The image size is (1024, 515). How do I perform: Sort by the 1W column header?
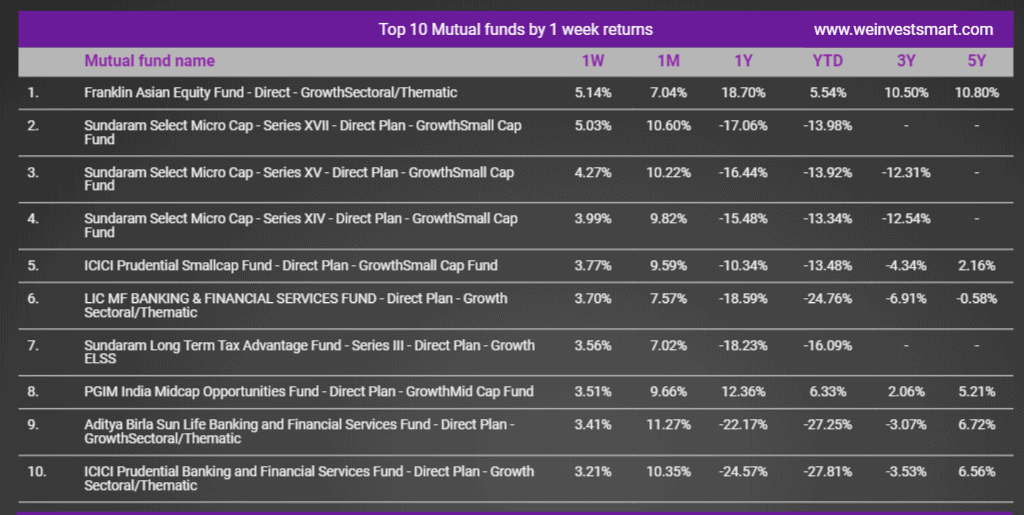593,61
